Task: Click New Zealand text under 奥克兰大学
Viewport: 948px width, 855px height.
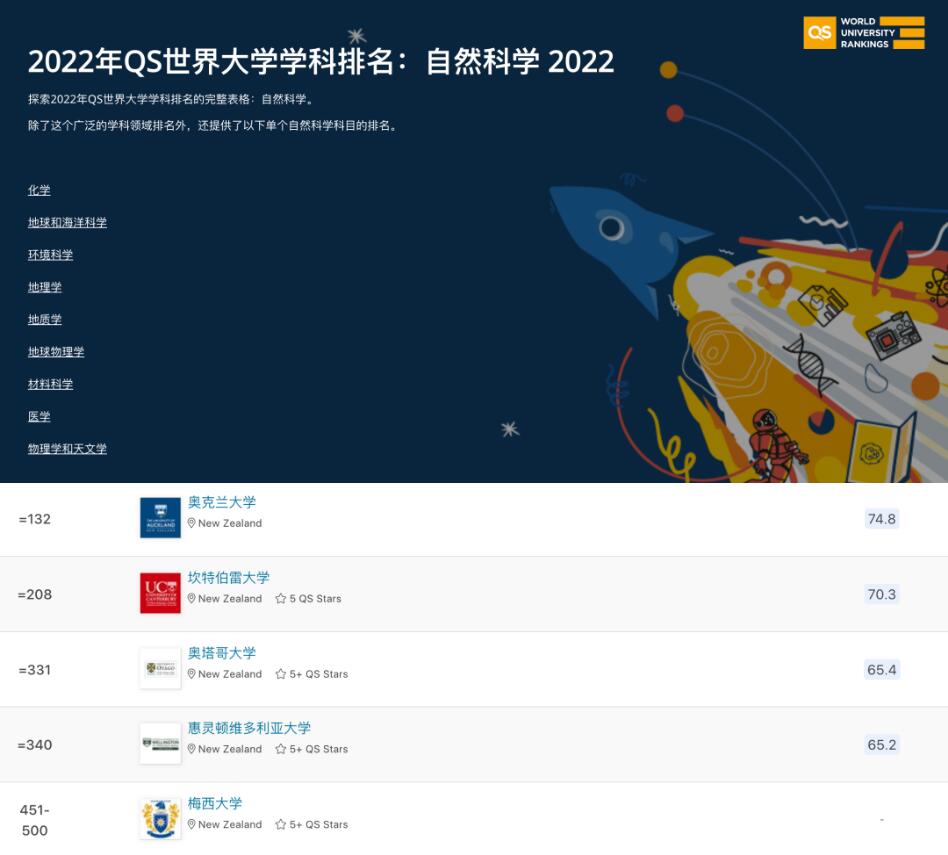Action: pos(230,524)
